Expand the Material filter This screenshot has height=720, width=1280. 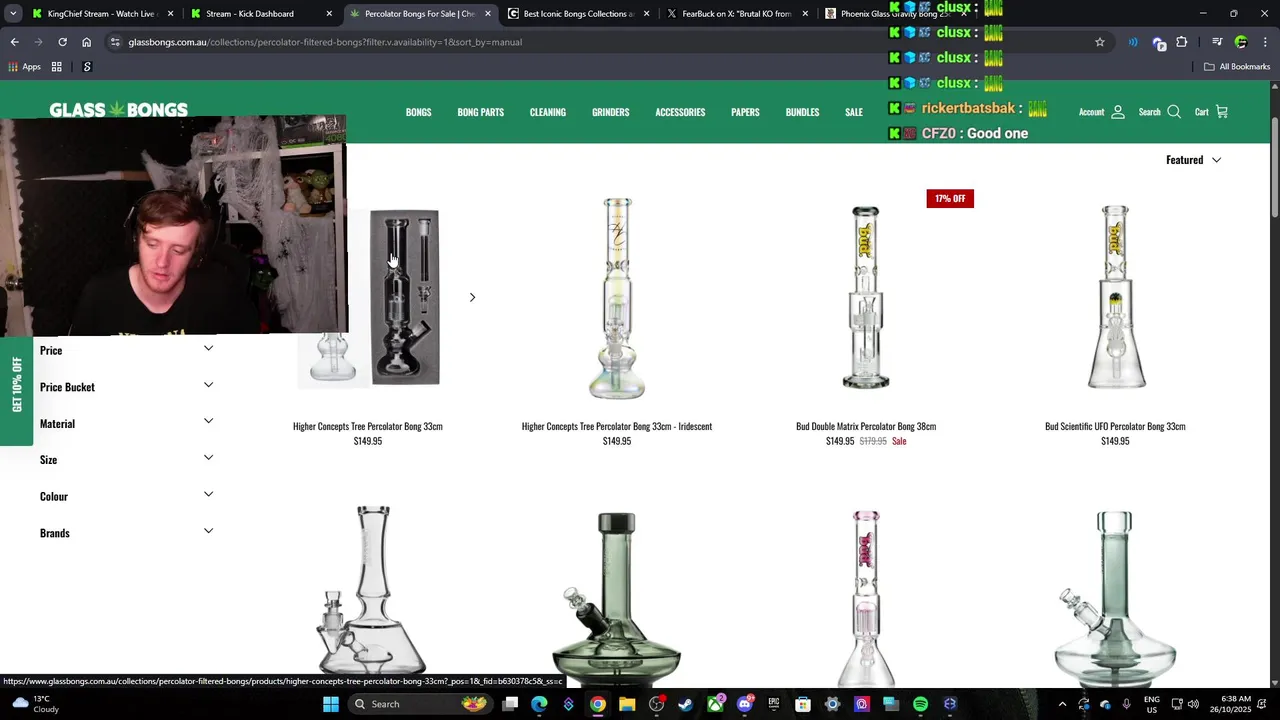126,424
